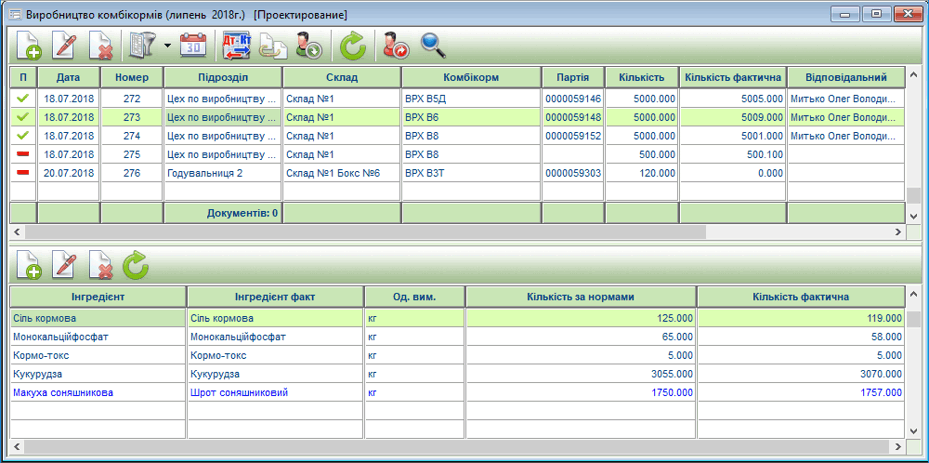Toggle red dash status of document 275

[x=23, y=155]
